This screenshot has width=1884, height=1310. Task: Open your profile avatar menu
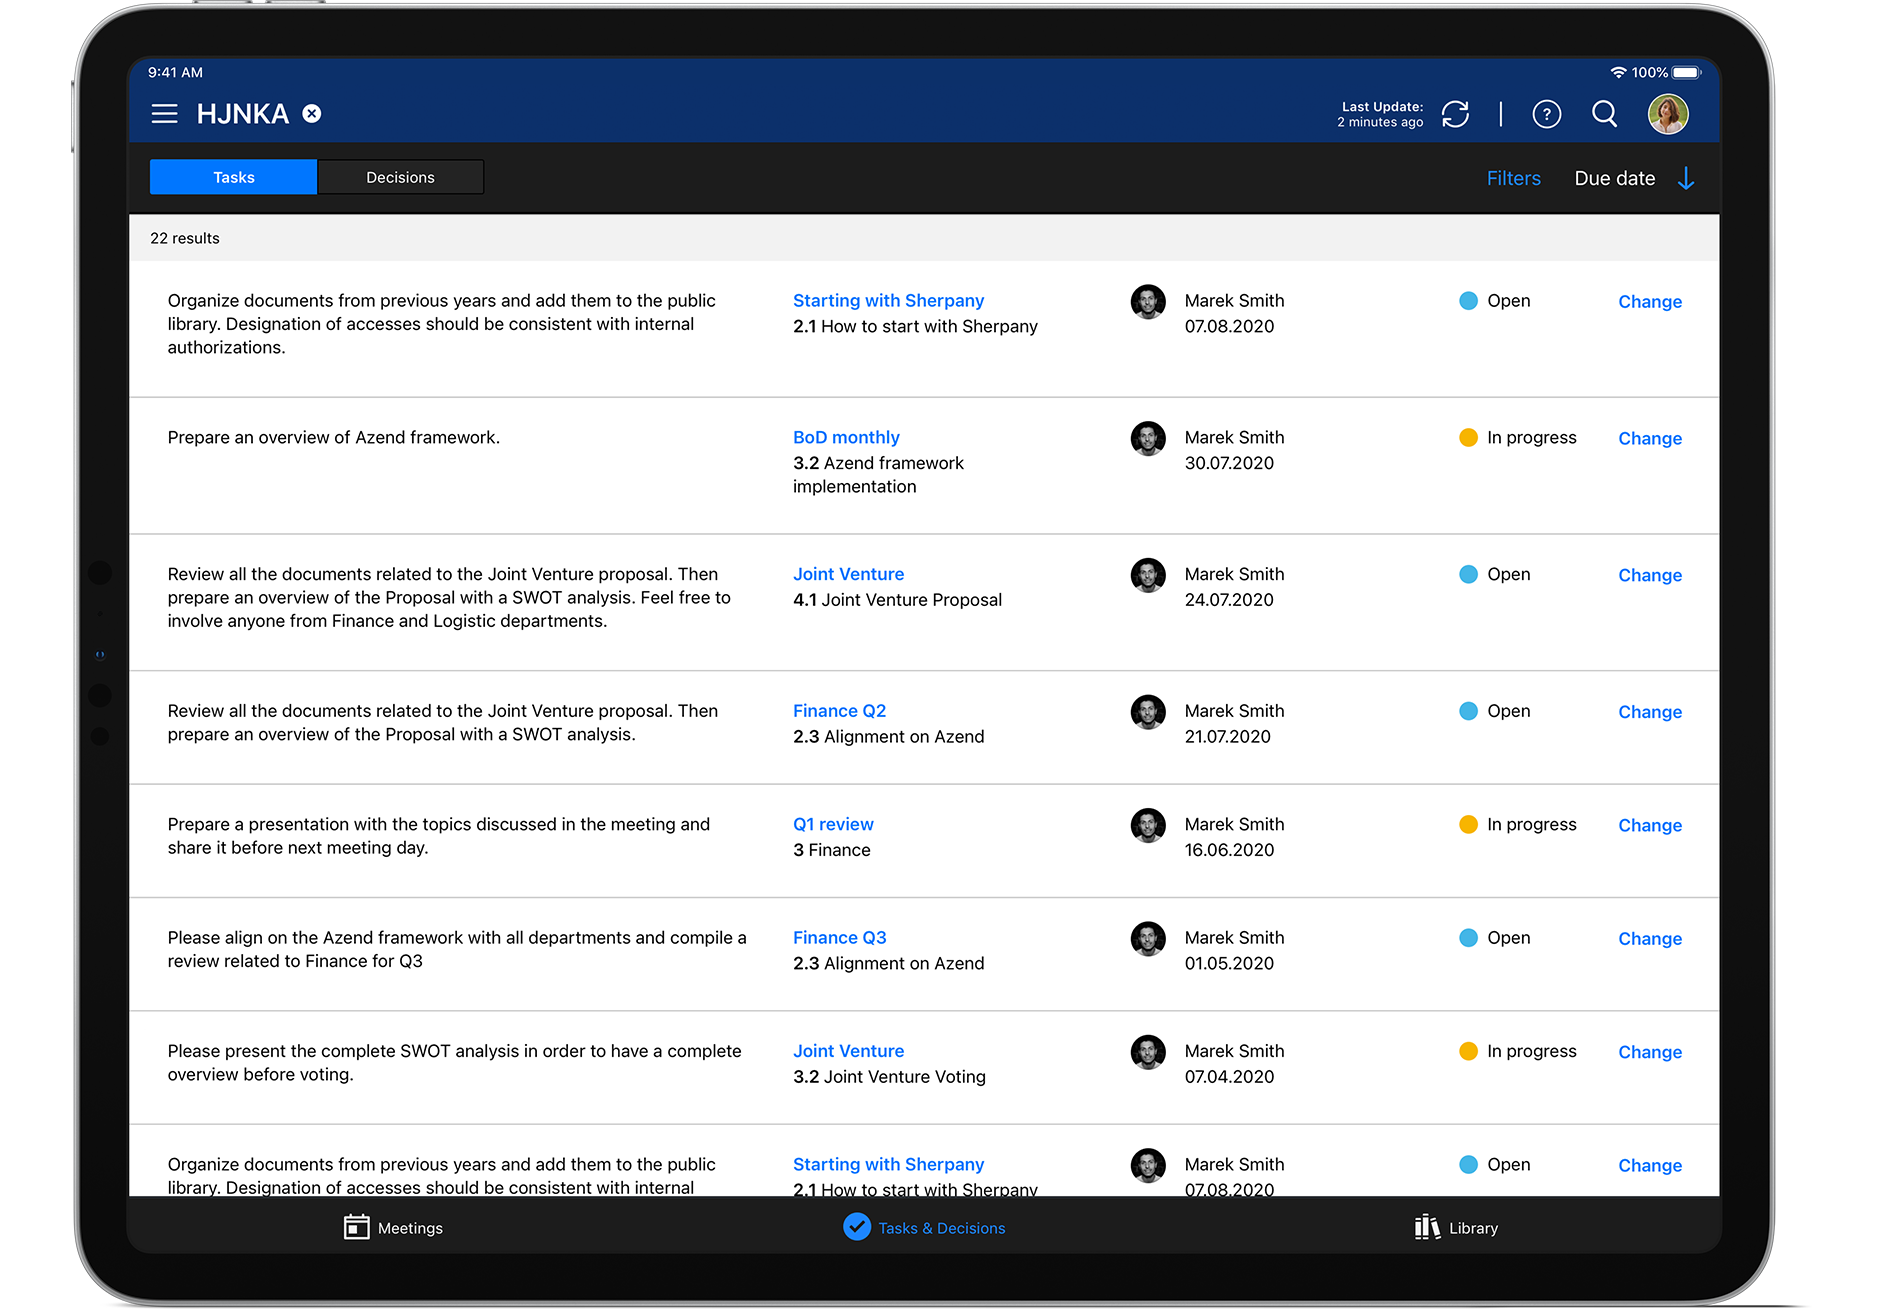1668,114
